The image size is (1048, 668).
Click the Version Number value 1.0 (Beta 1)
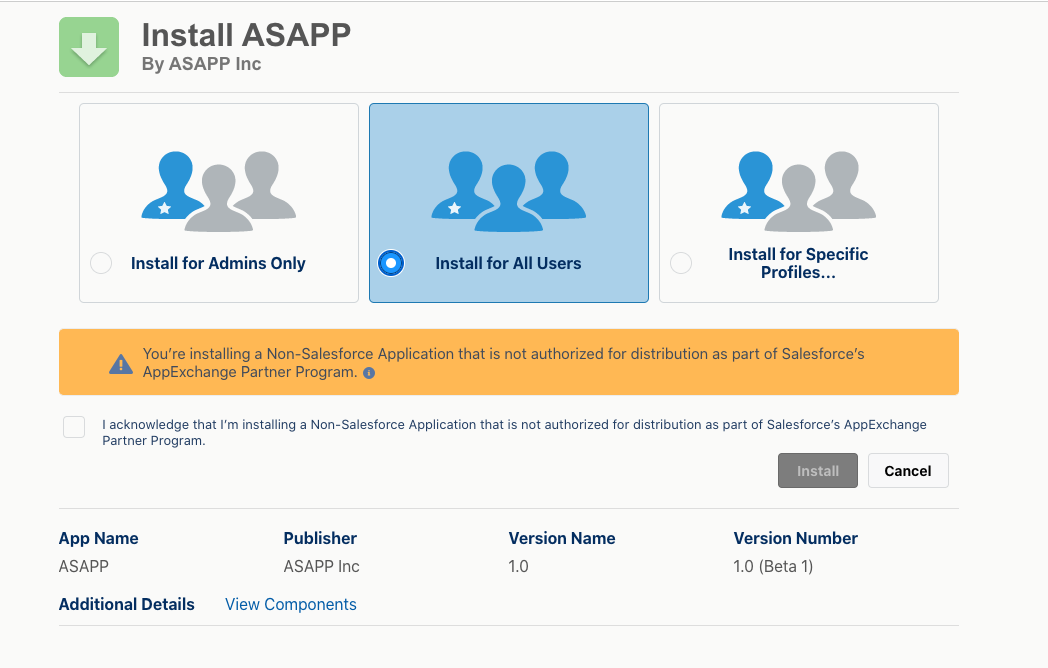pyautogui.click(x=773, y=566)
